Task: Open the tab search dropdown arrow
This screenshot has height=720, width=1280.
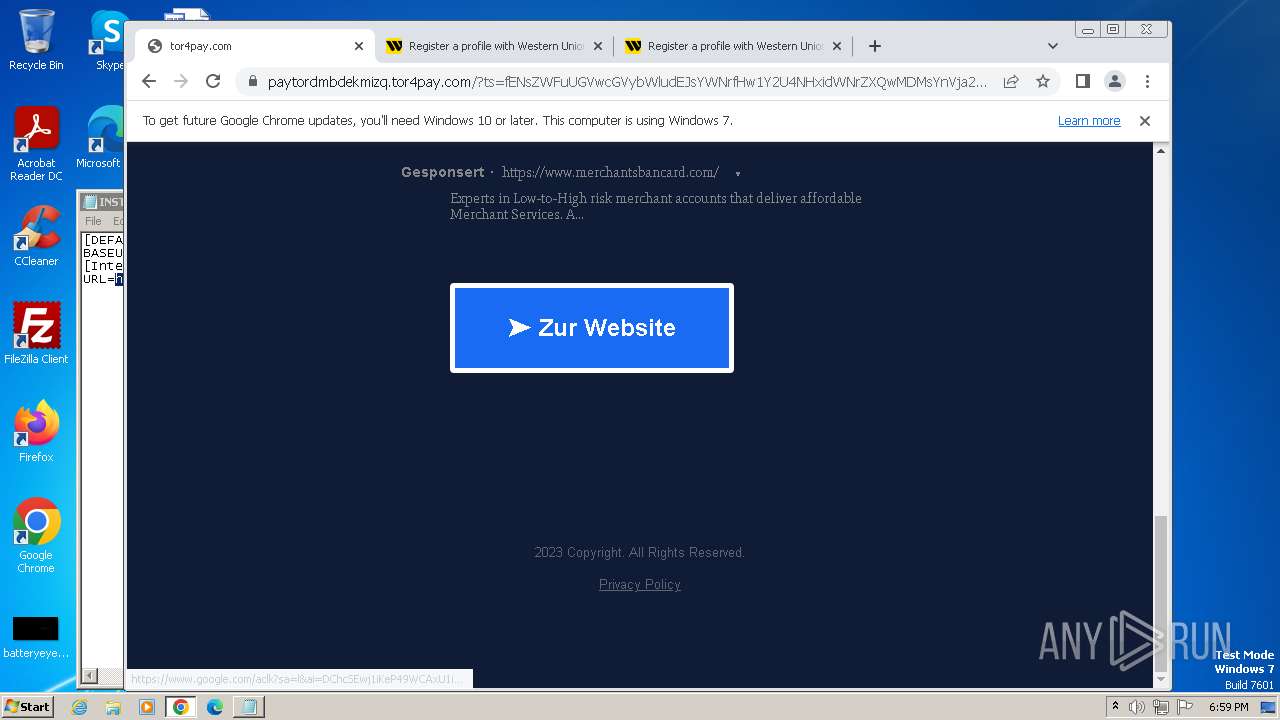Action: [x=1053, y=46]
